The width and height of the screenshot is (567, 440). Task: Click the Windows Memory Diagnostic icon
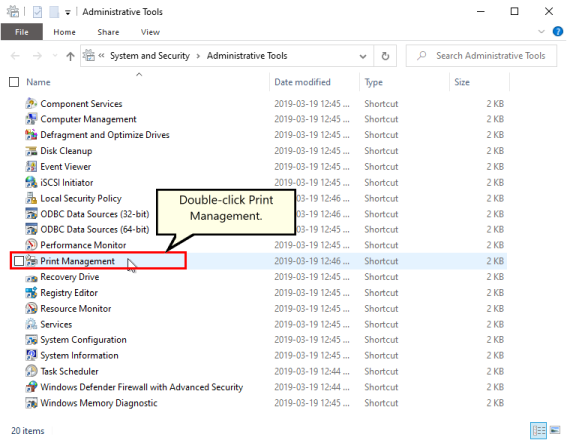pyautogui.click(x=31, y=403)
